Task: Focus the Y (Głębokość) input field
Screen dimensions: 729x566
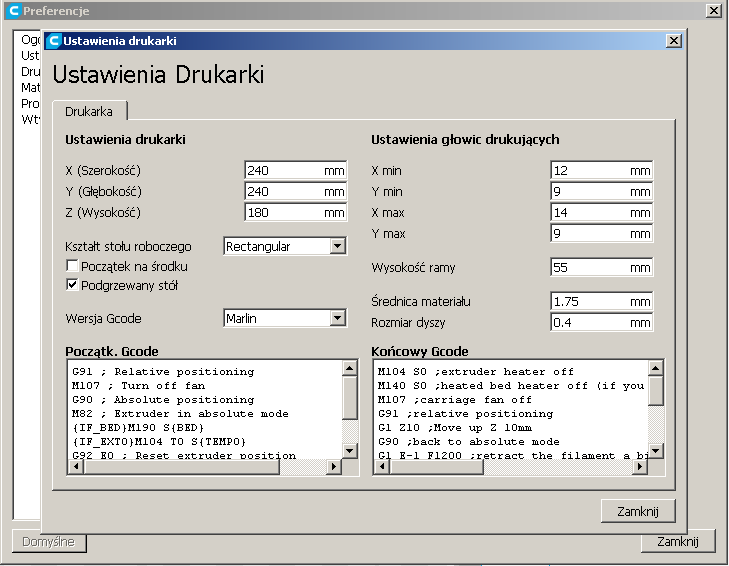Action: click(x=296, y=191)
